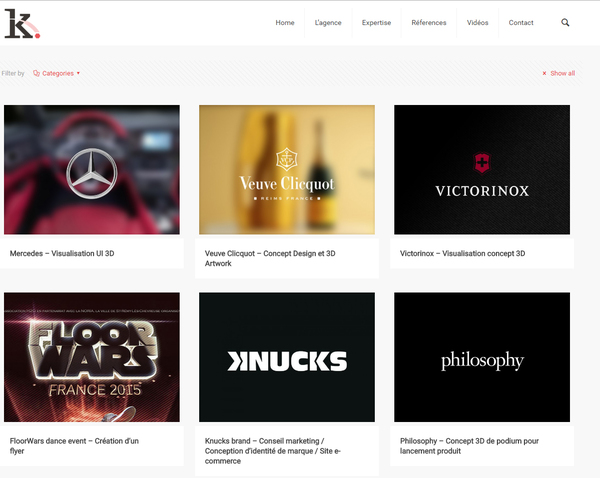Click 'Veuve Clicquot – Concept Design et 3D Artwork' title

pyautogui.click(x=270, y=258)
